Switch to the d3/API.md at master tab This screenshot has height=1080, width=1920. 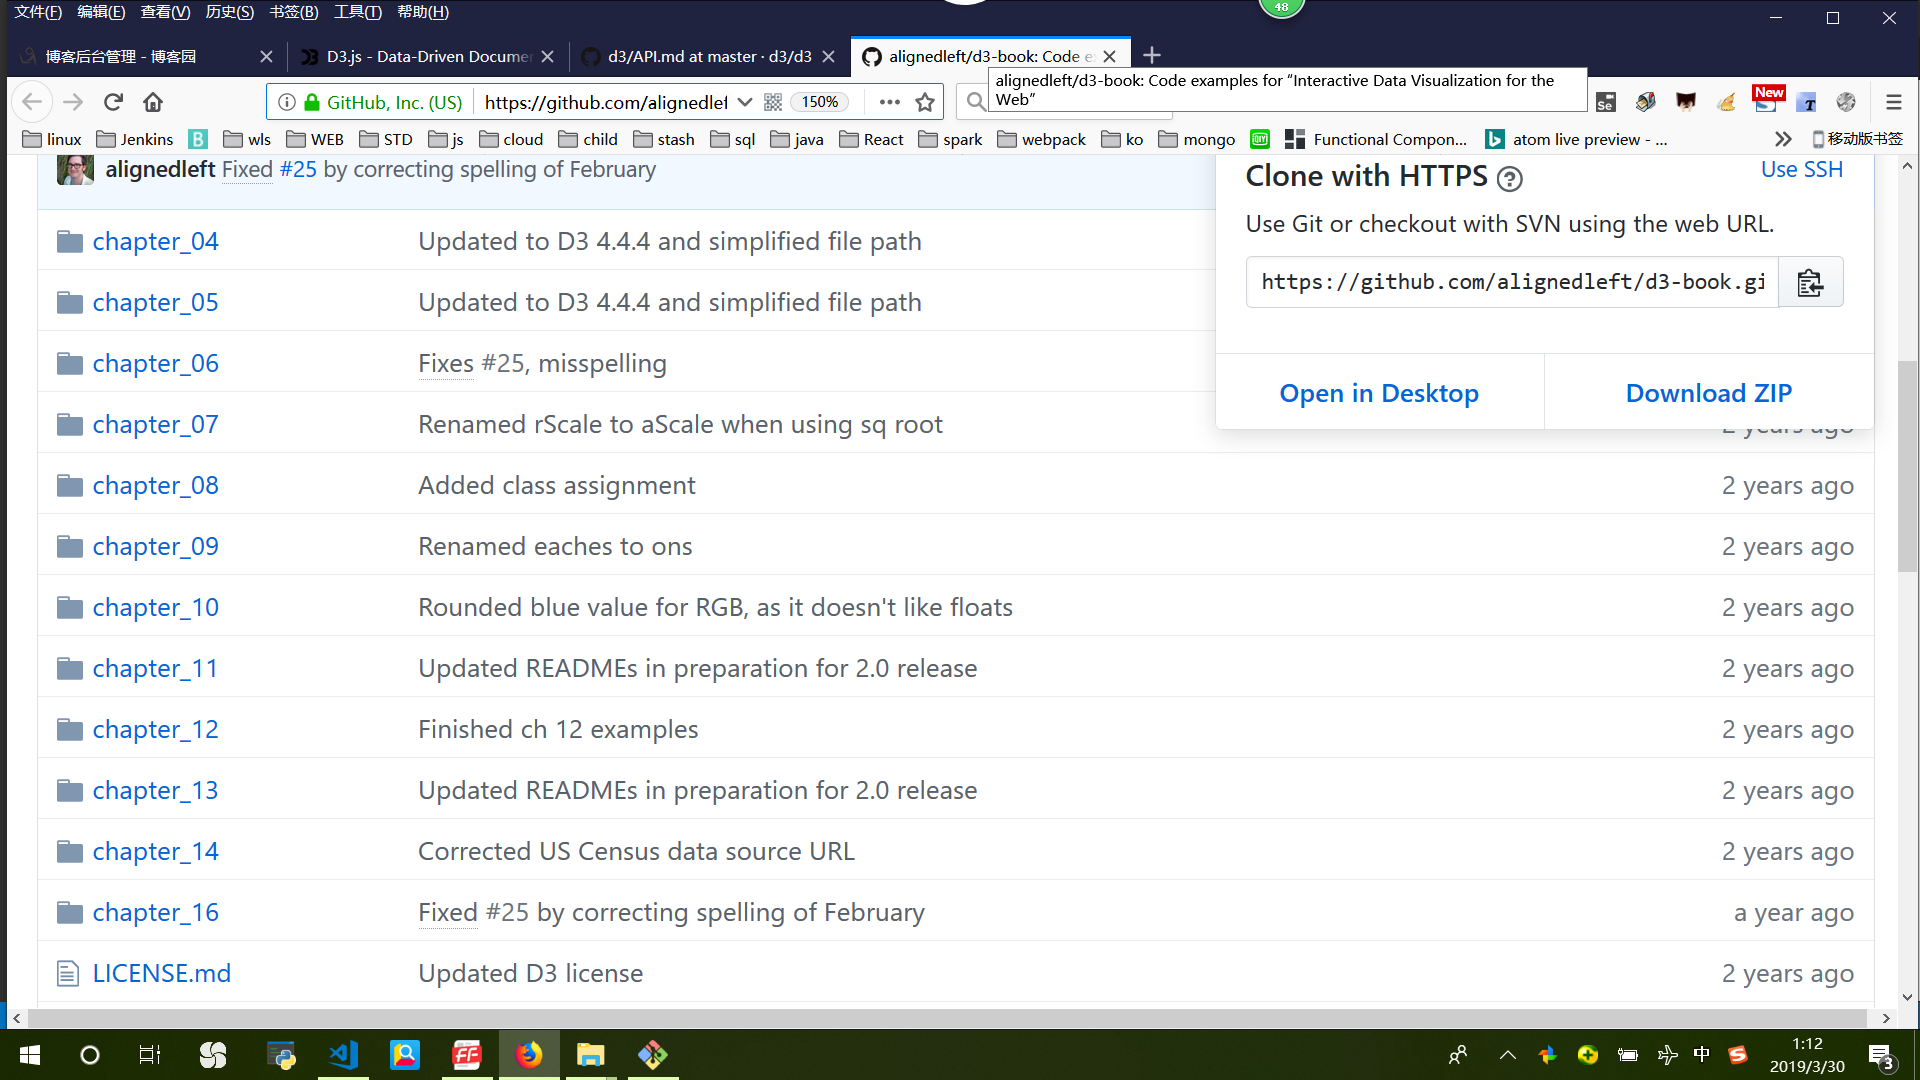click(x=708, y=57)
